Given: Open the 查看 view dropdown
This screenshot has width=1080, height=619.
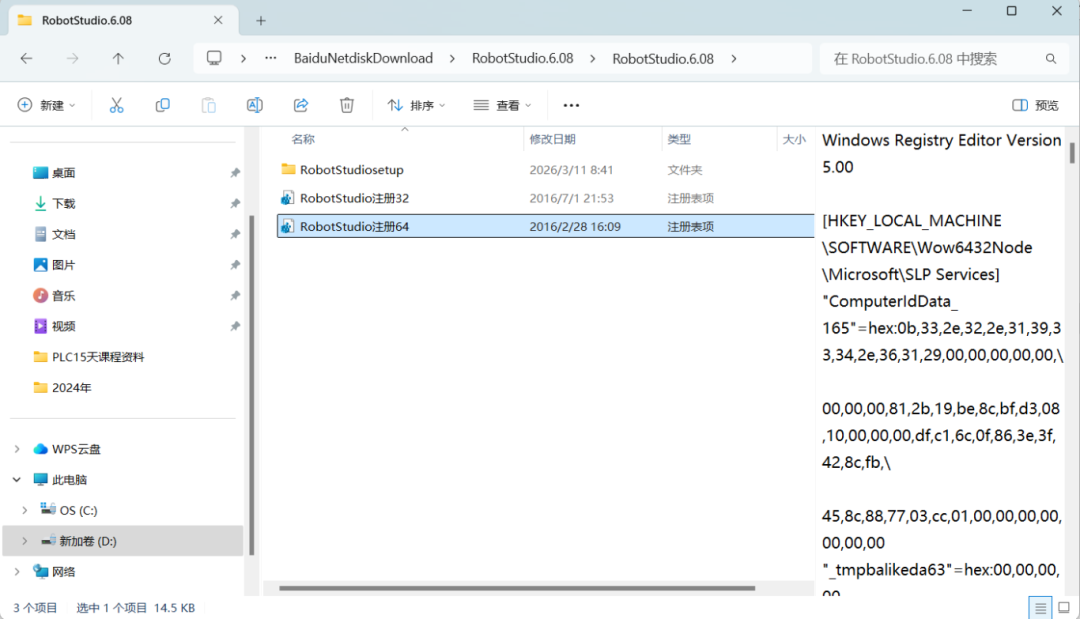Looking at the screenshot, I should click(x=502, y=105).
